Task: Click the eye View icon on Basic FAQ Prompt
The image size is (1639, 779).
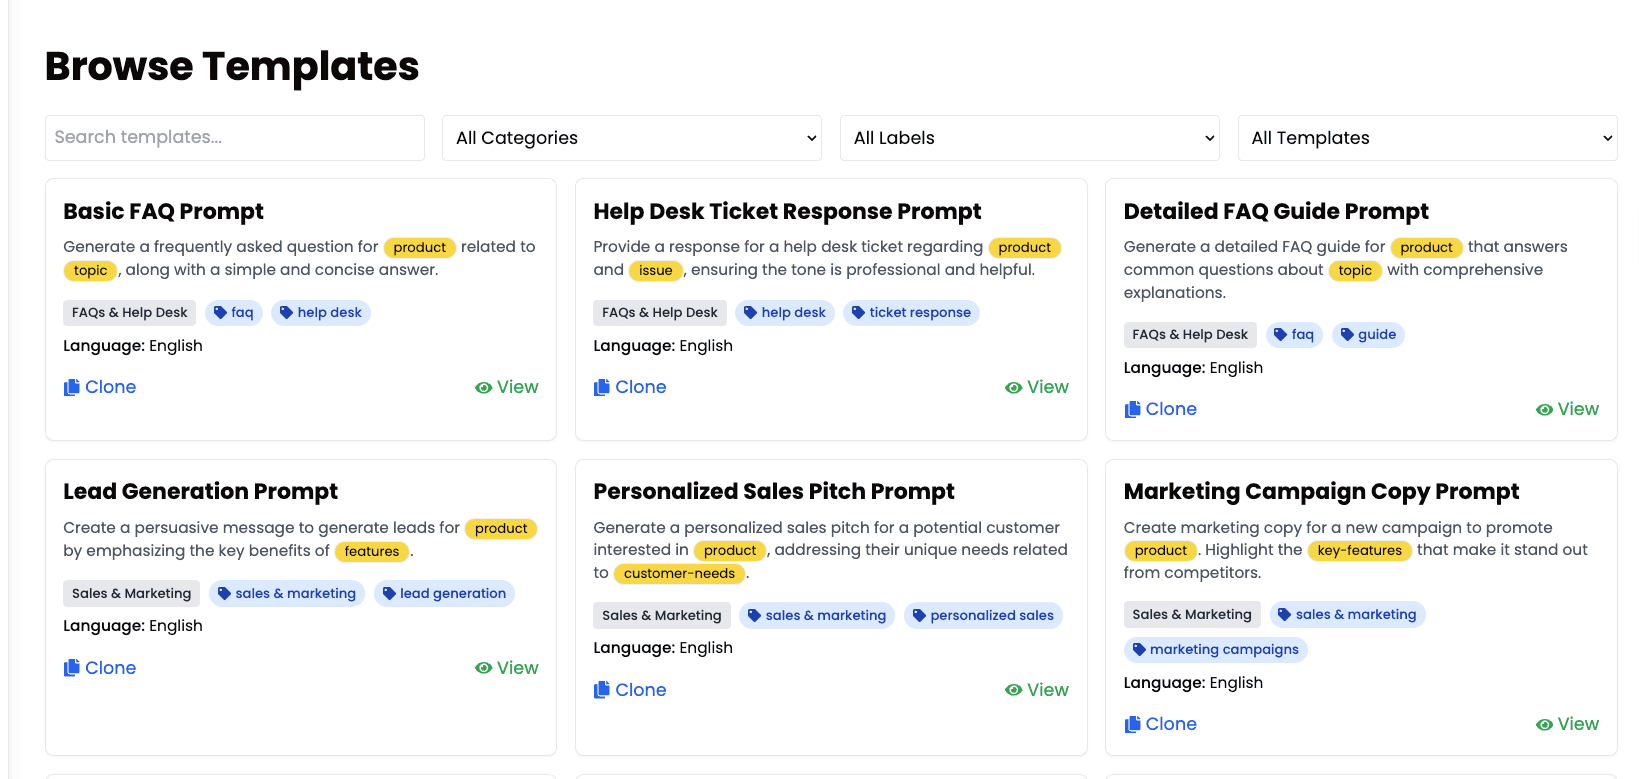Action: click(484, 388)
